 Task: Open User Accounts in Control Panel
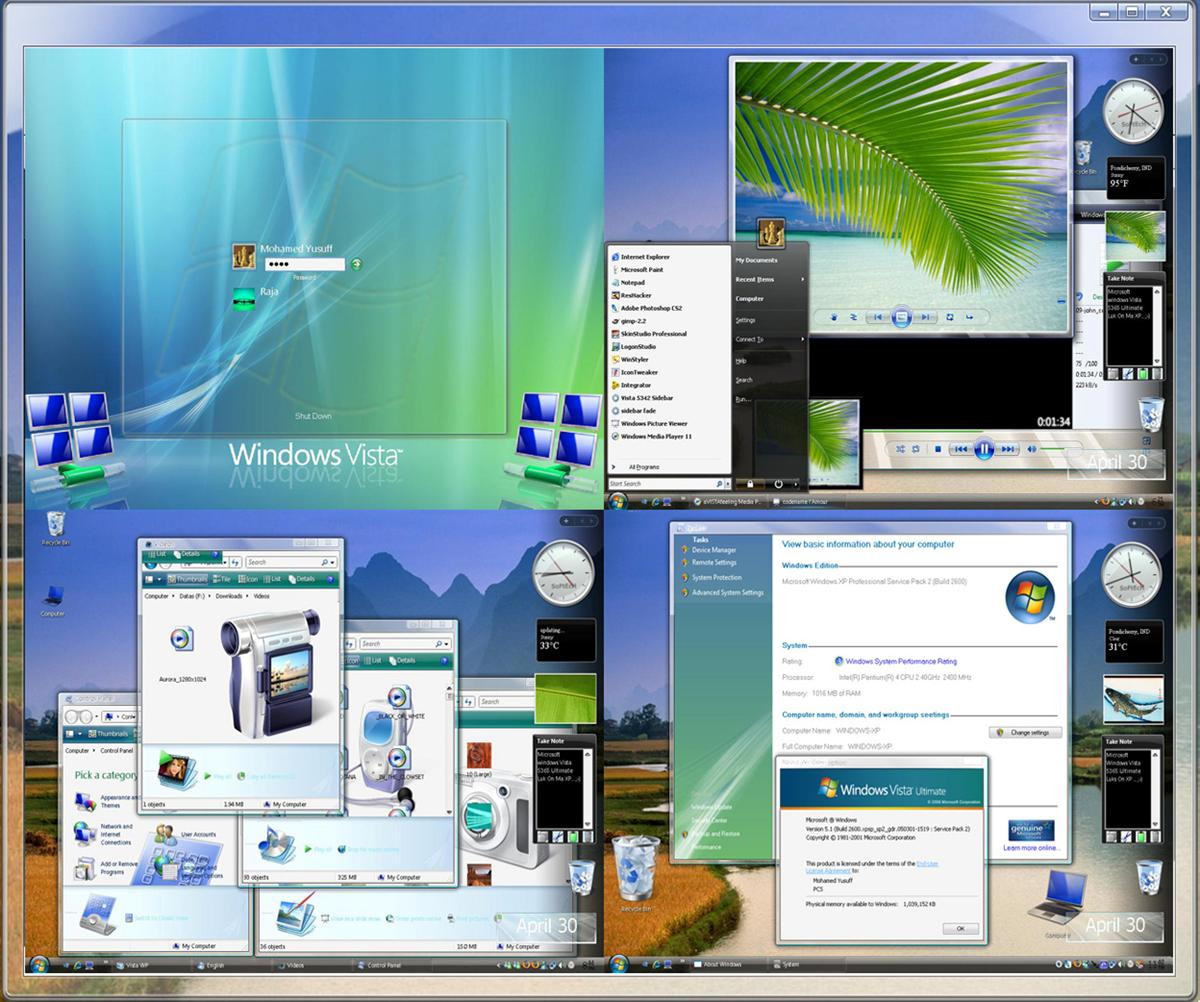186,835
